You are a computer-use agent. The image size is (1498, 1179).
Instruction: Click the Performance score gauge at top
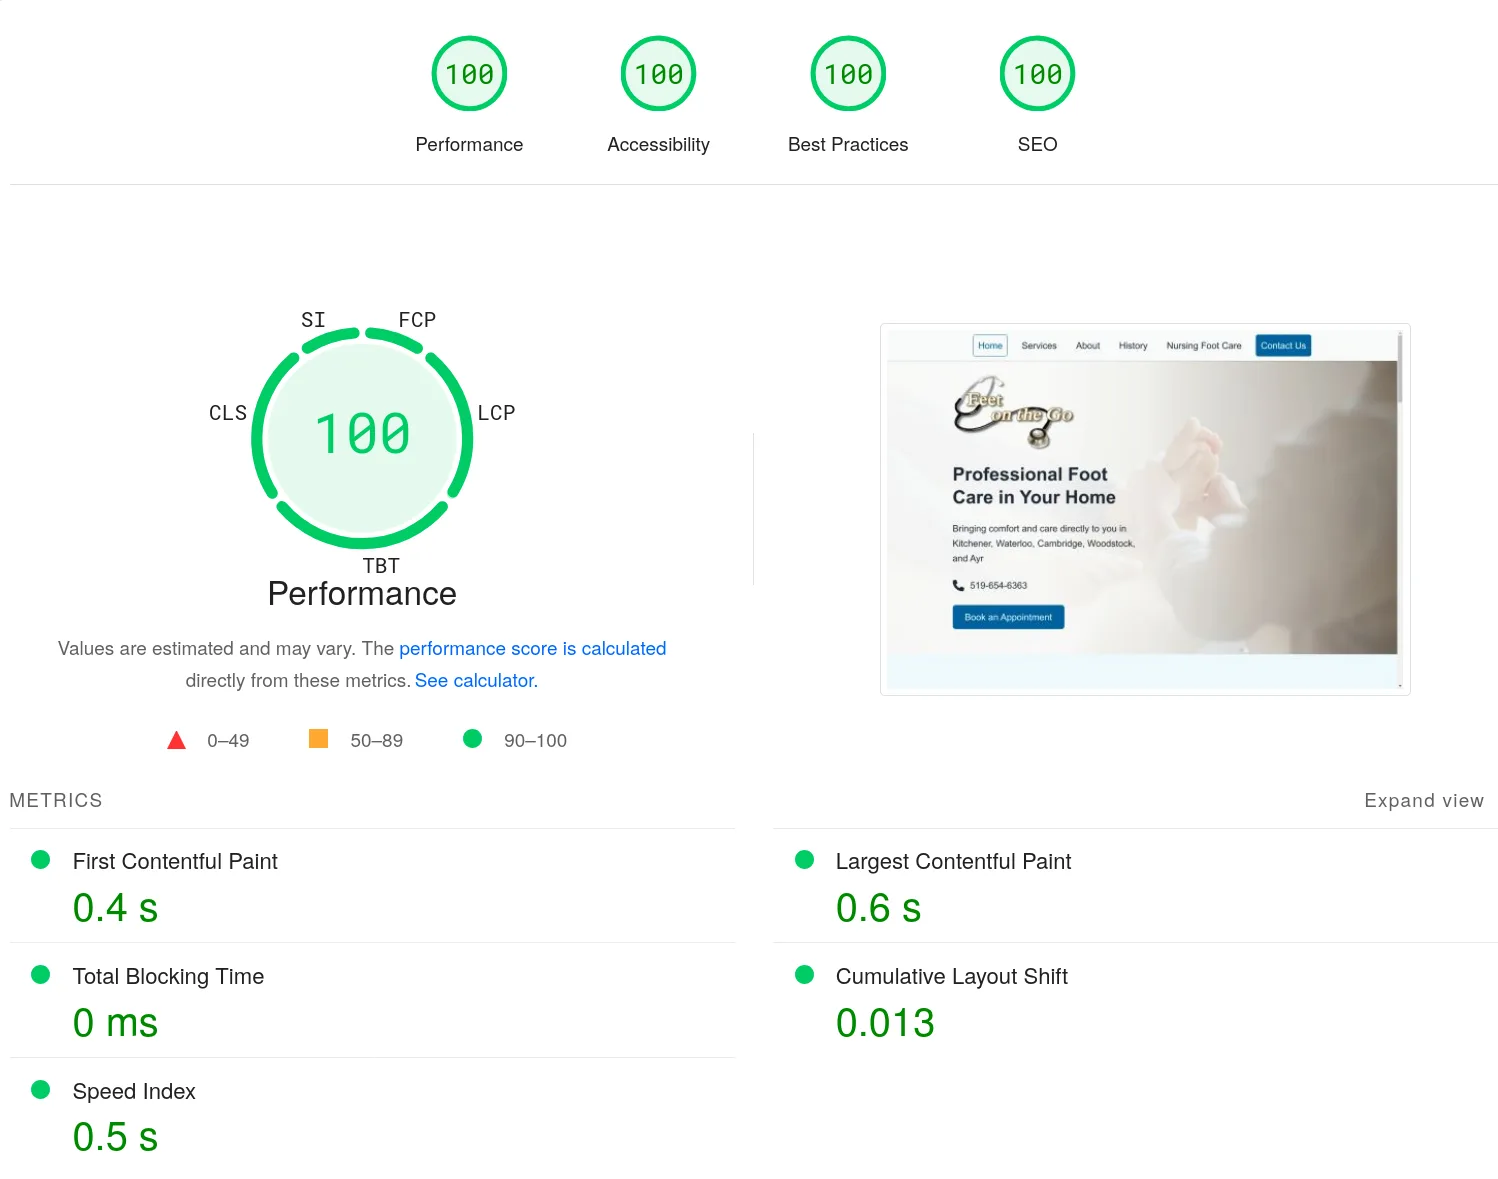coord(469,74)
